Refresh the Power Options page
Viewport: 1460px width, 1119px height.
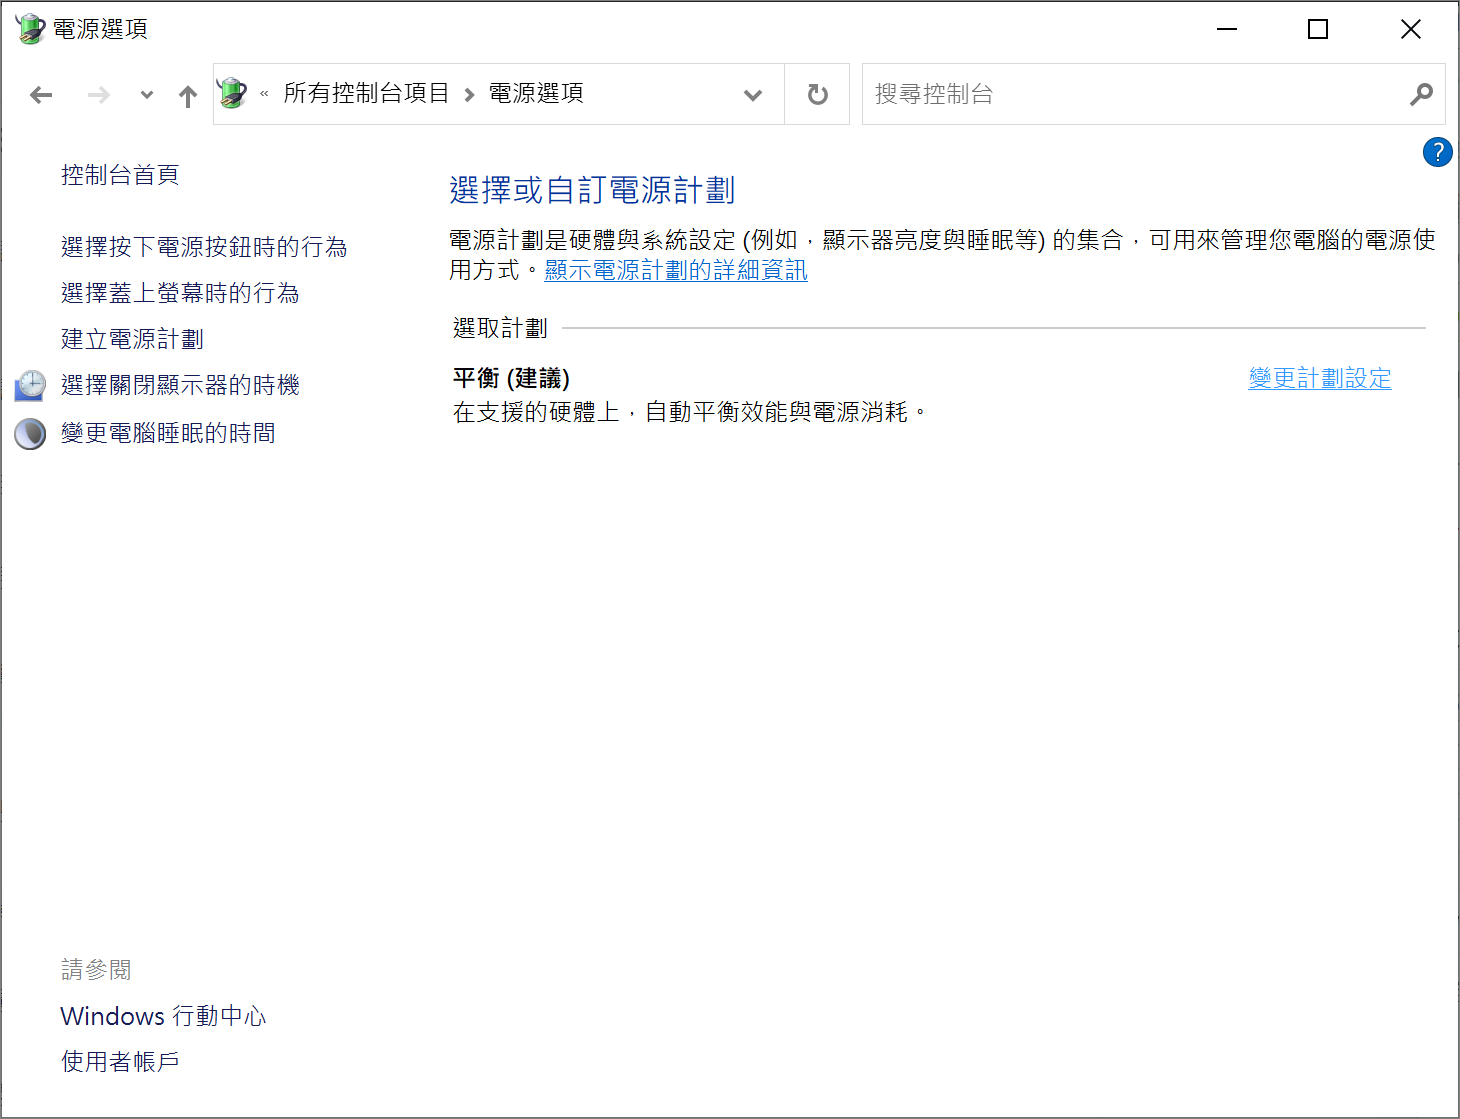tap(817, 94)
